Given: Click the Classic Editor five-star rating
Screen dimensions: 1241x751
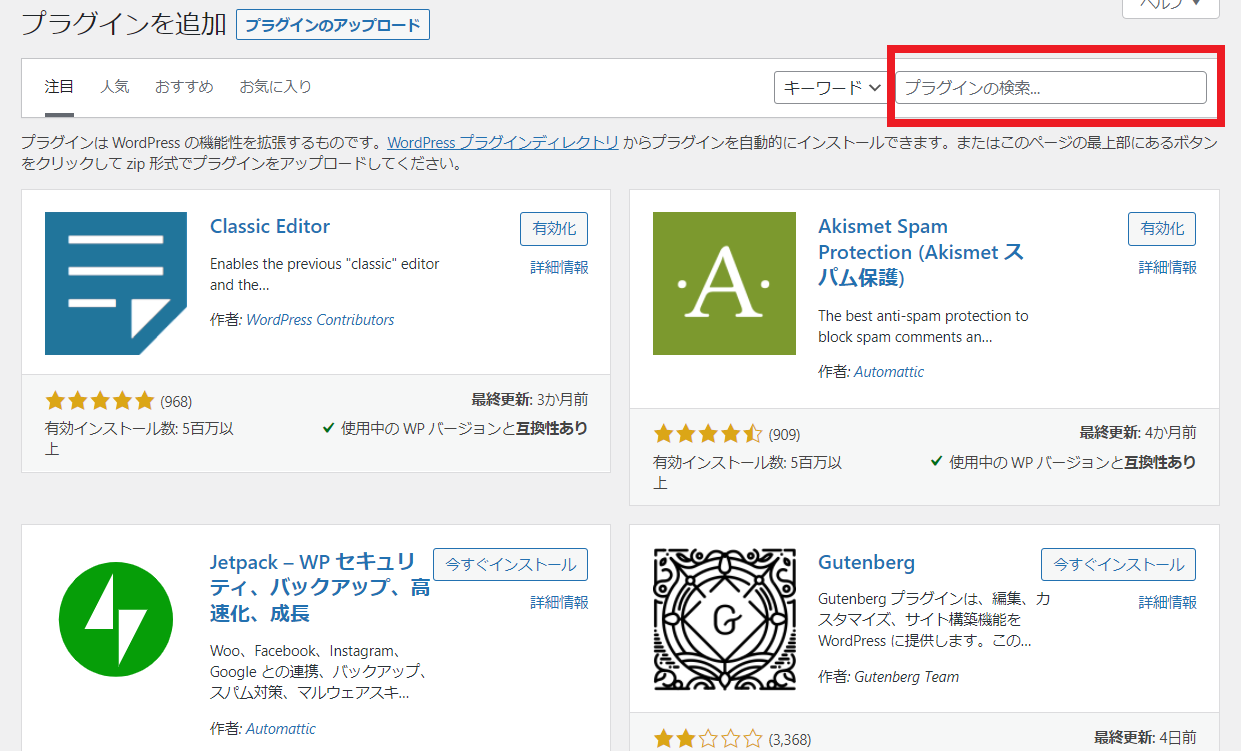Looking at the screenshot, I should click(100, 401).
